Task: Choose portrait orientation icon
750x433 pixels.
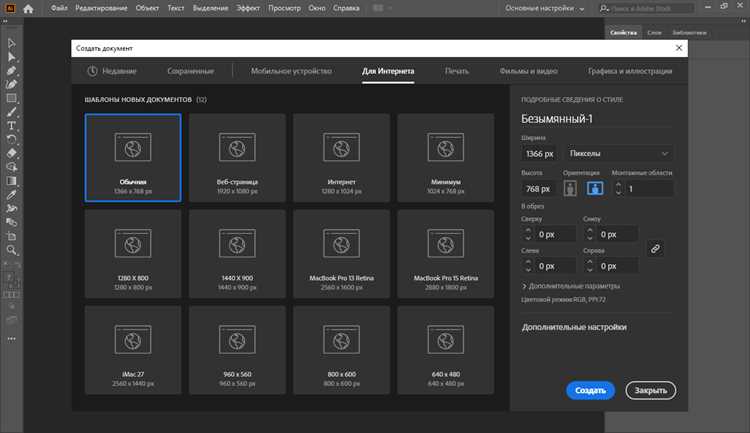Action: 570,188
